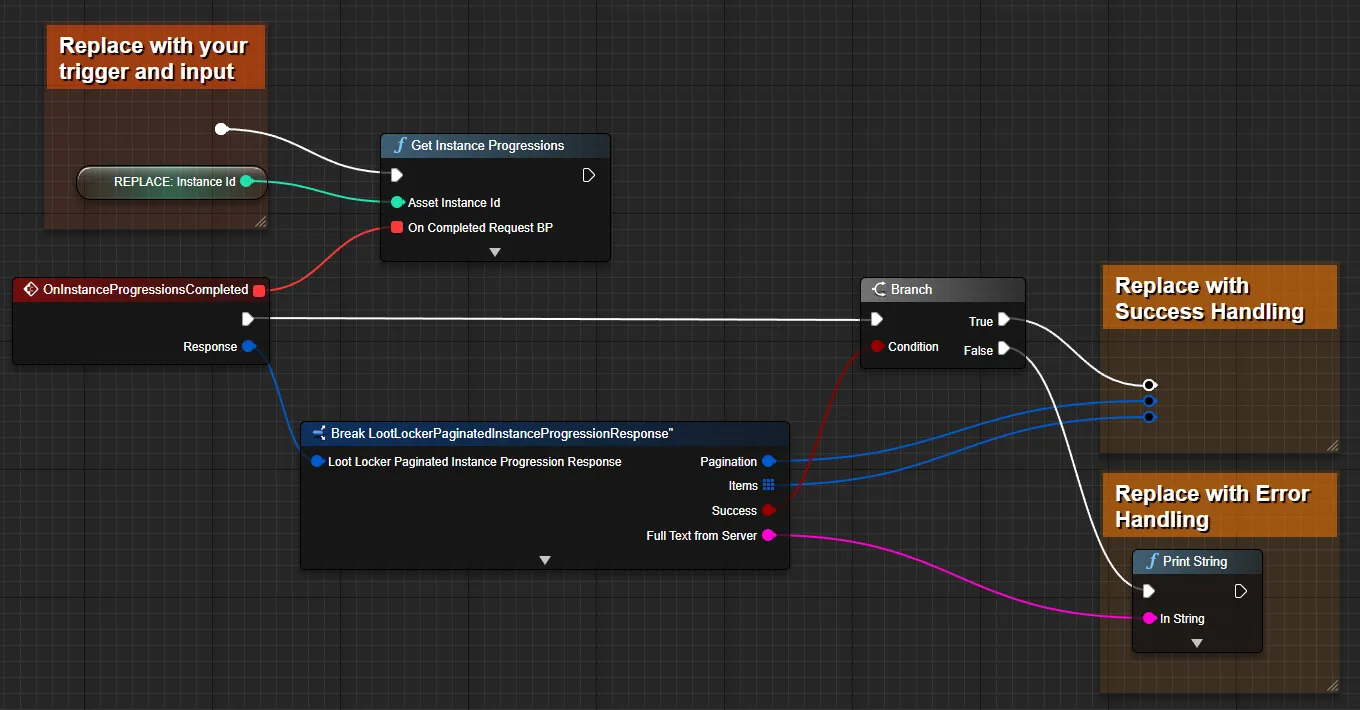
Task: Click the Print String execution output pin
Action: 1241,591
